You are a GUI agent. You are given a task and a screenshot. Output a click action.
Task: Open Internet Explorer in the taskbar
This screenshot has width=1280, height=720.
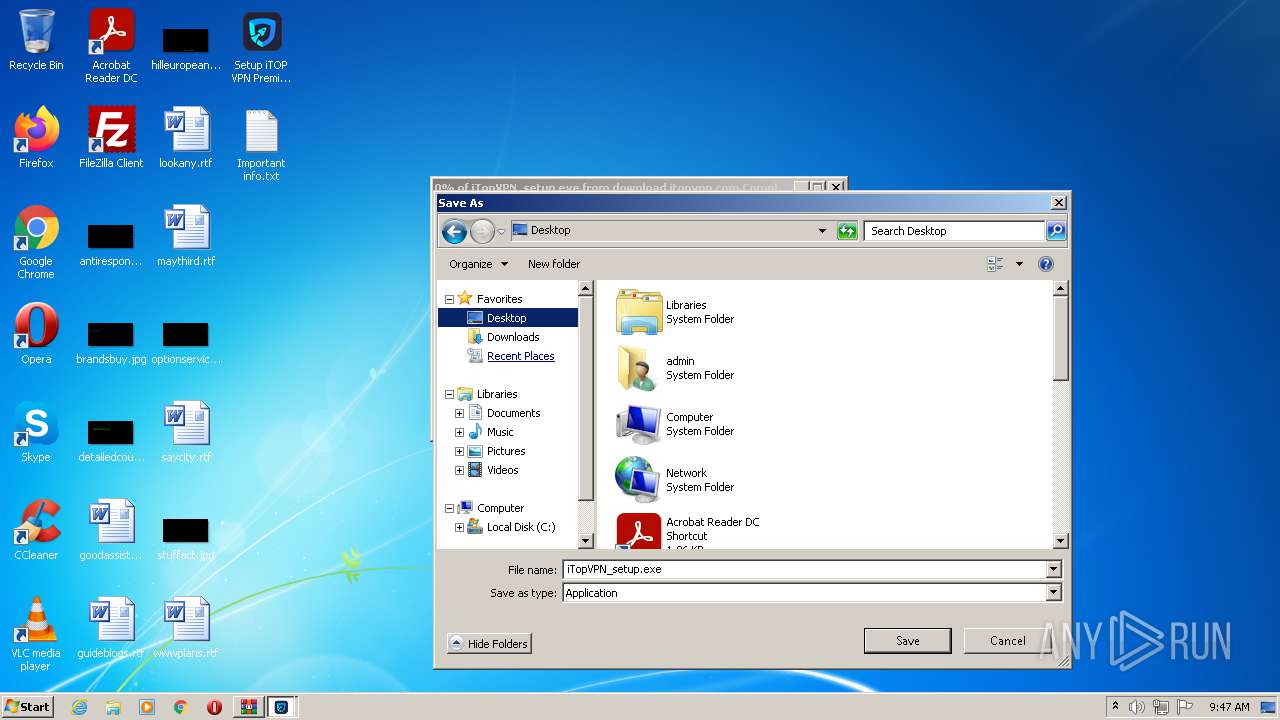click(x=79, y=707)
